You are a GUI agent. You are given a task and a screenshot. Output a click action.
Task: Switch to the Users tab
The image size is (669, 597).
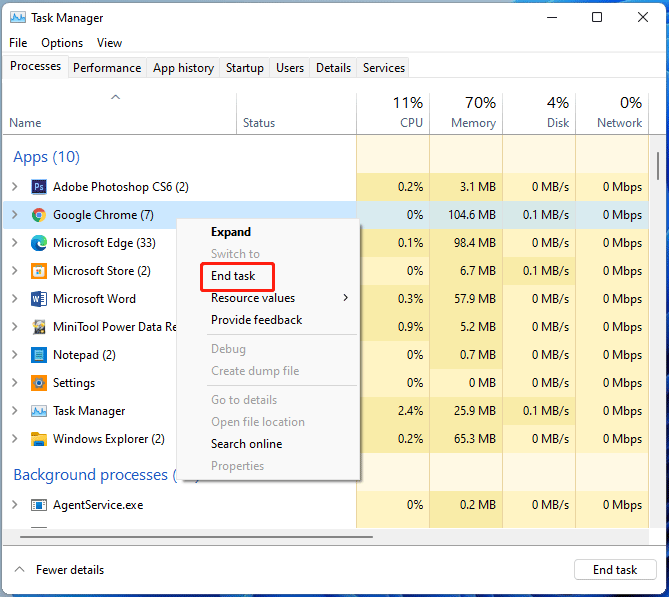click(x=290, y=68)
